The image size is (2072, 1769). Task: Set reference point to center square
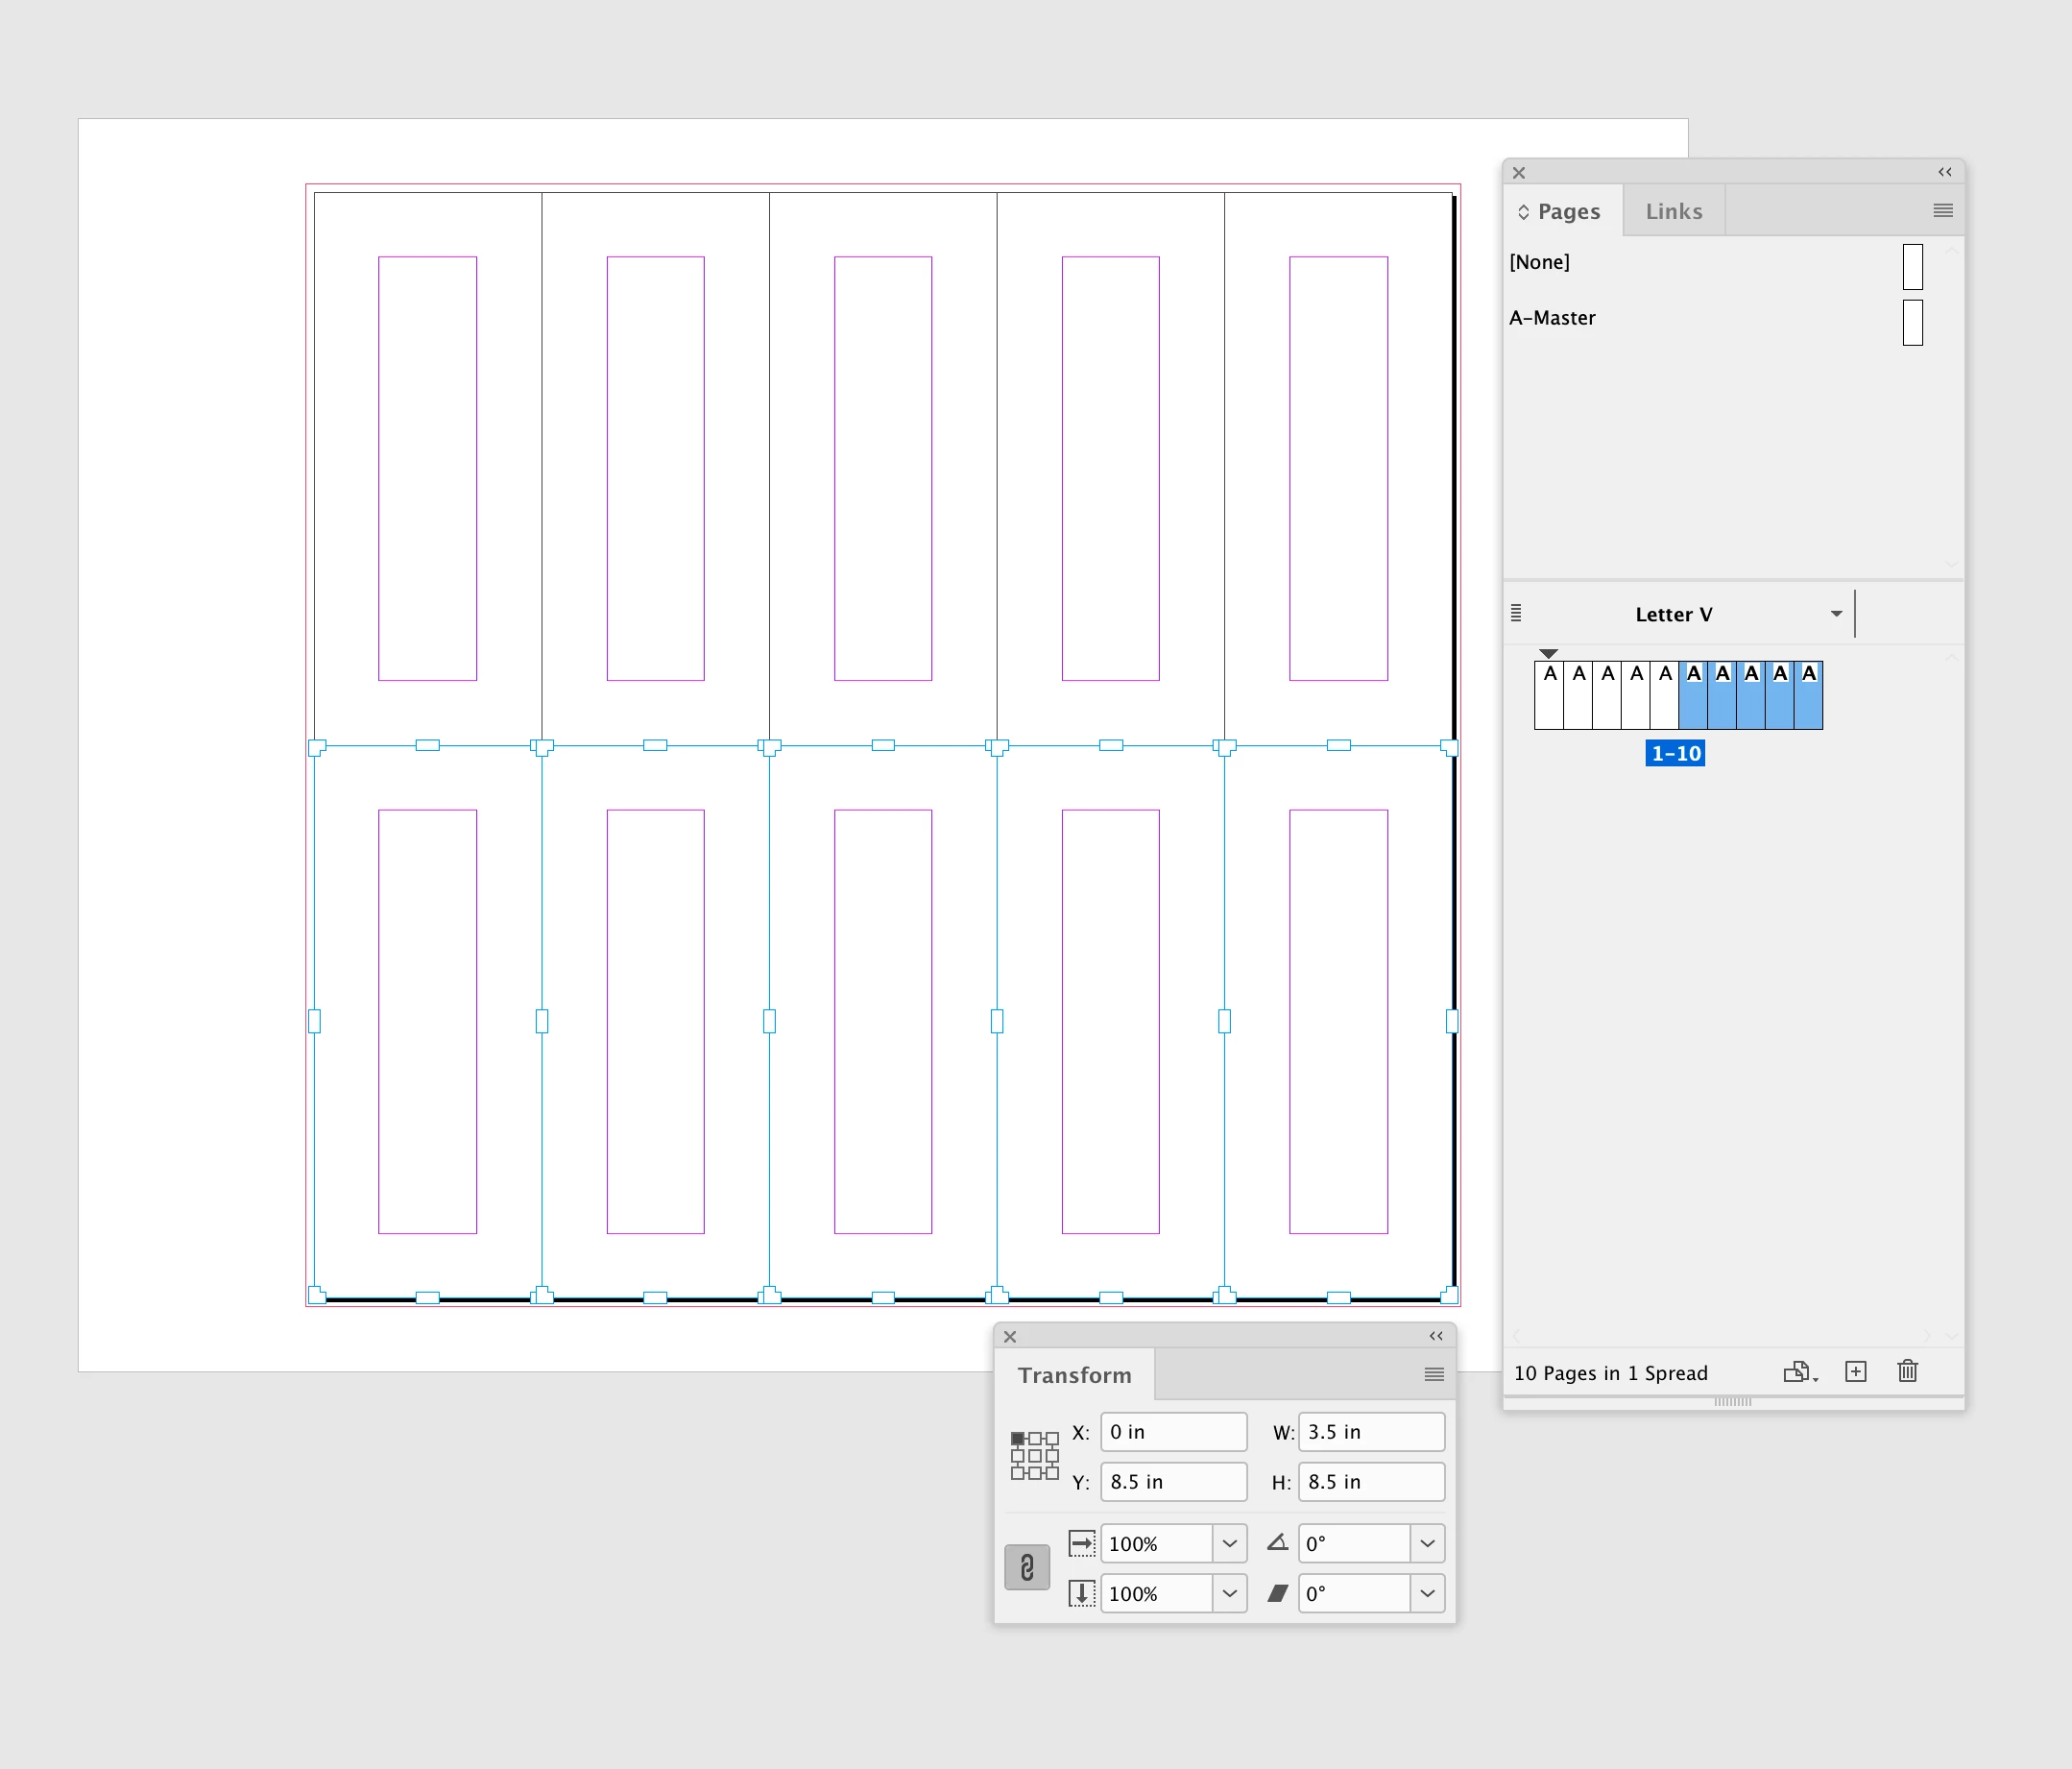1034,1456
